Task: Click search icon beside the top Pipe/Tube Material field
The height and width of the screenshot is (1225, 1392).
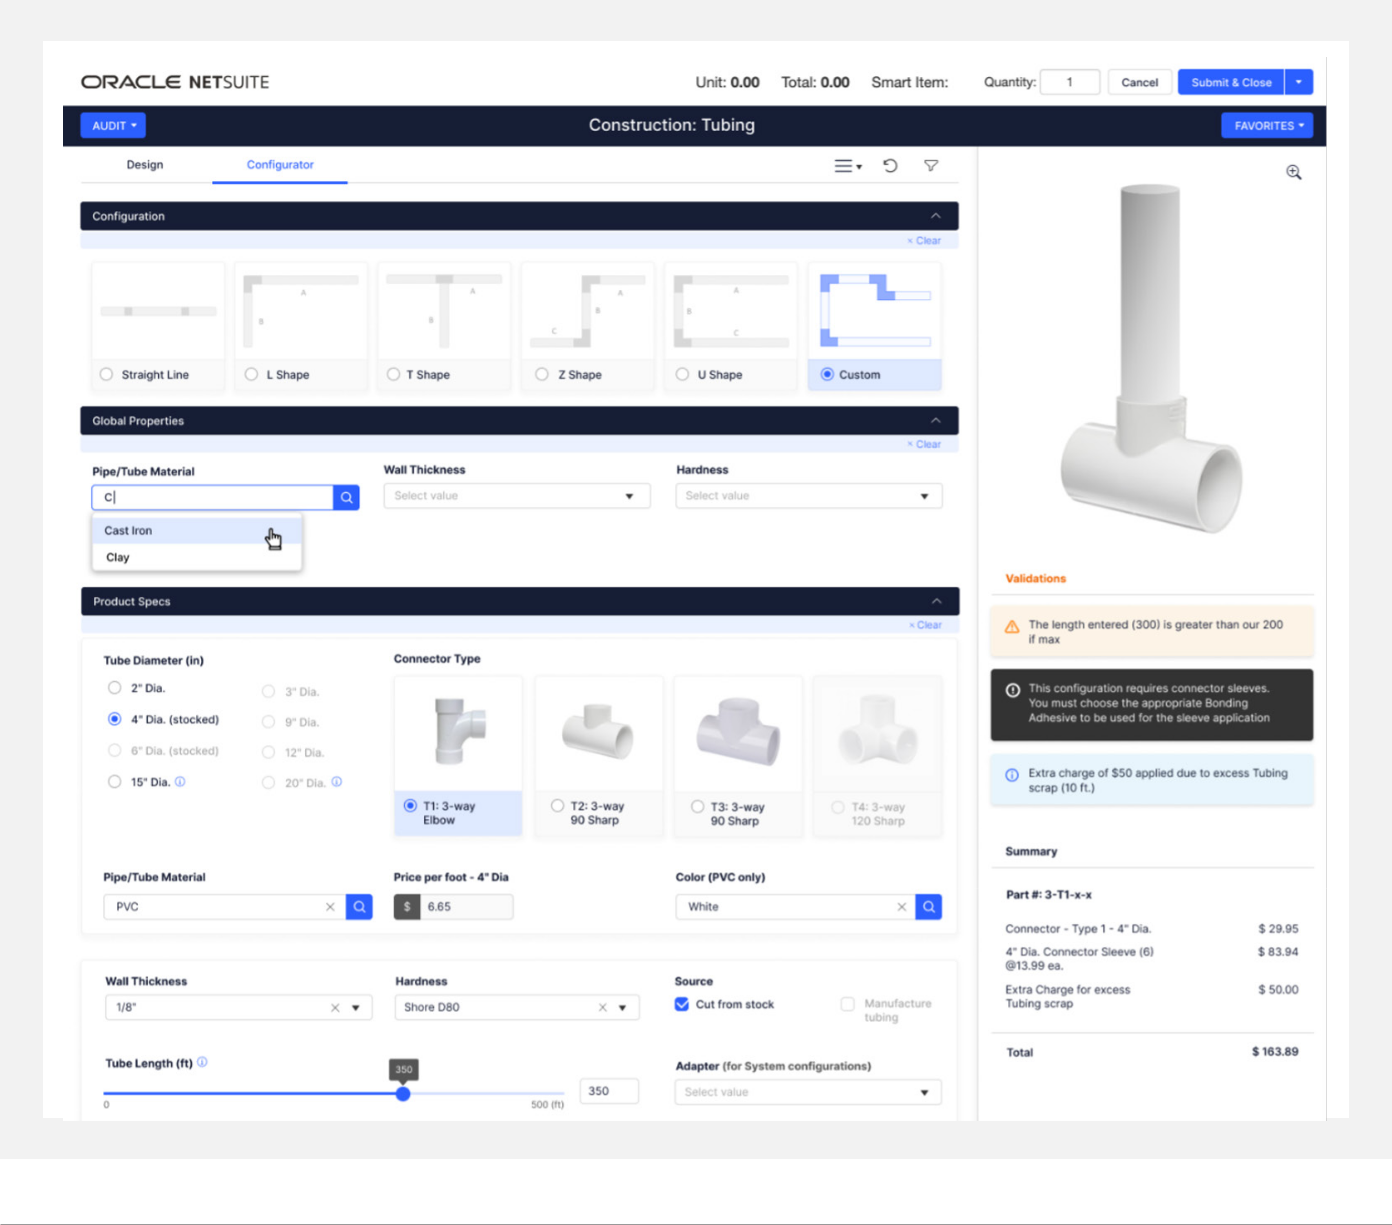Action: pos(346,497)
